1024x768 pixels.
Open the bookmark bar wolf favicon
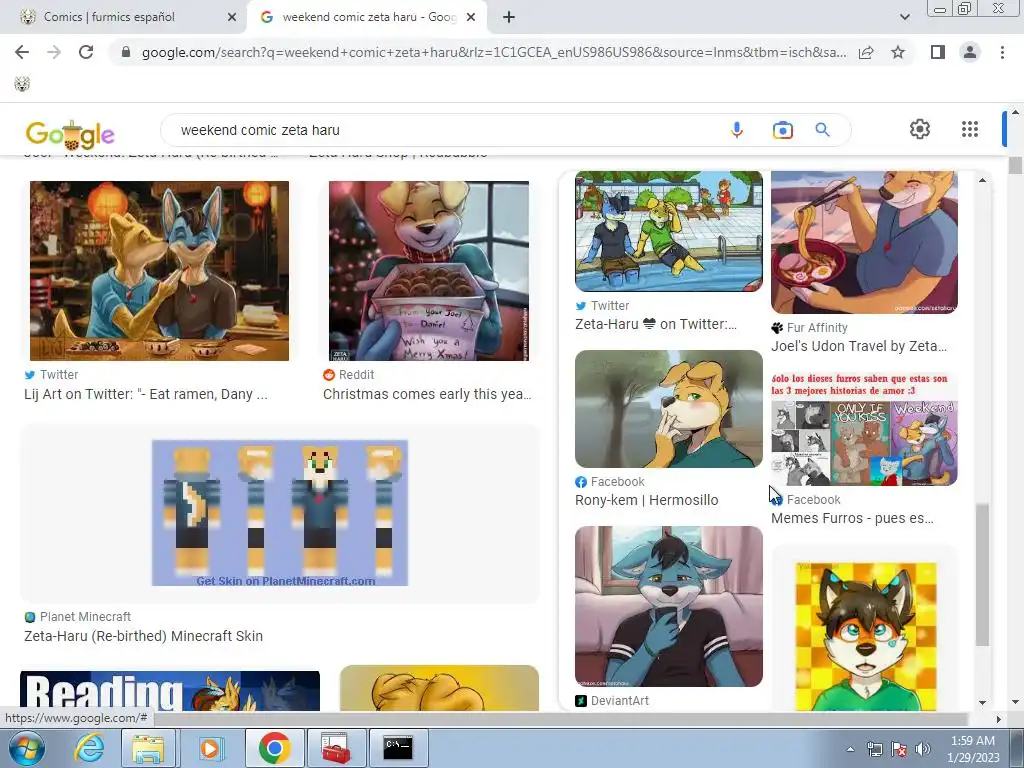(22, 84)
